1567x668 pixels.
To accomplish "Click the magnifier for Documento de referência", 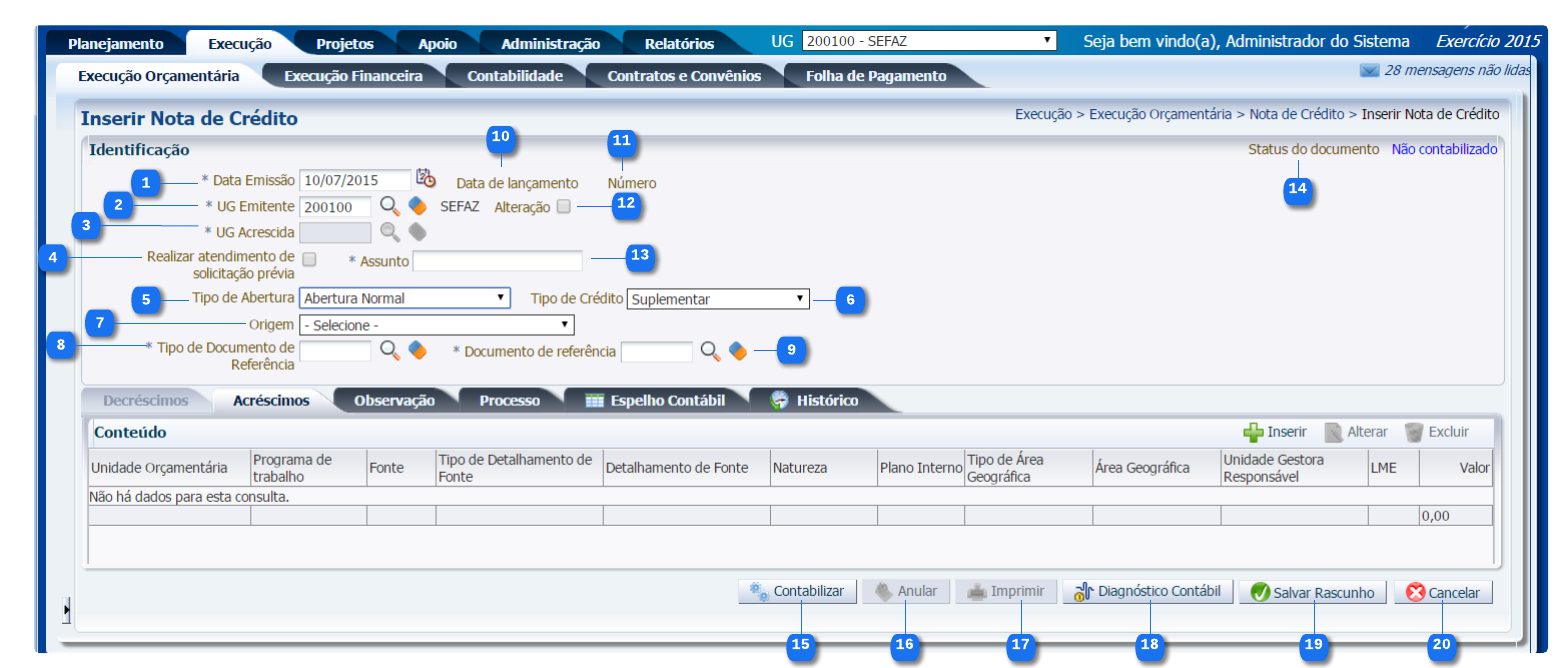I will (709, 351).
